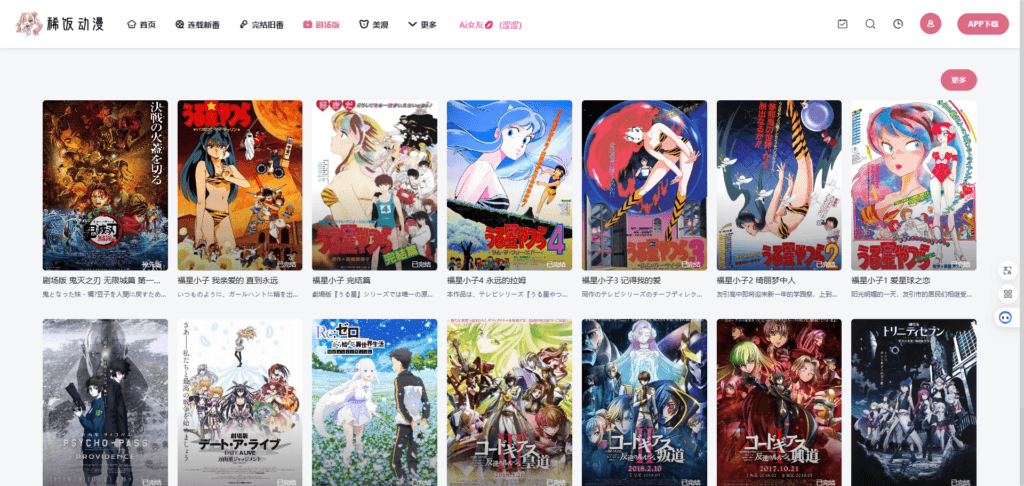Open the Re:Zero movie poster
This screenshot has width=1024, height=486.
(x=375, y=402)
